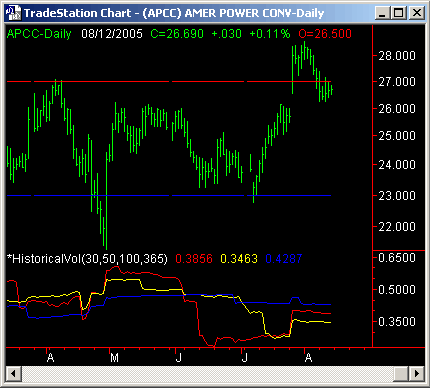Image resolution: width=430 pixels, height=388 pixels.
Task: Click the yellow volatility value 0.3463
Action: point(239,259)
